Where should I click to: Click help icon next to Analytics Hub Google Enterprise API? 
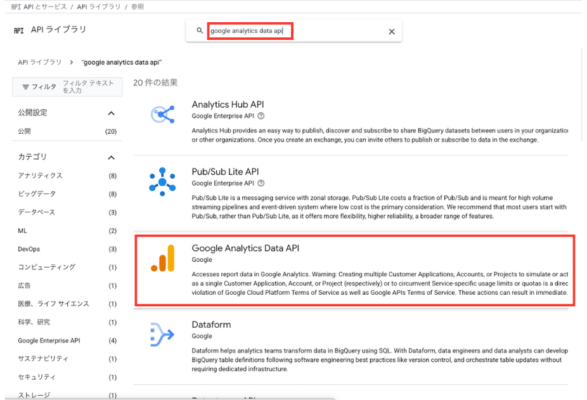[261, 116]
